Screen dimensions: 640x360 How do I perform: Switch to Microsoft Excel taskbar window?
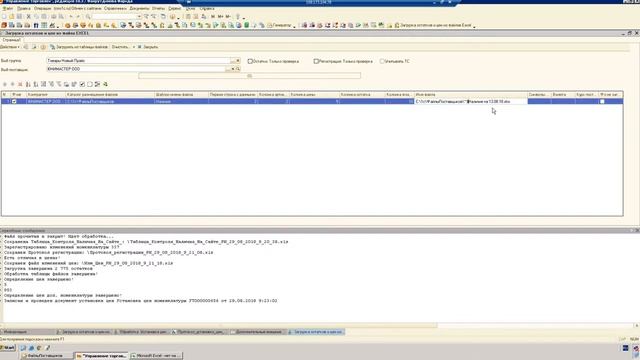coord(156,356)
